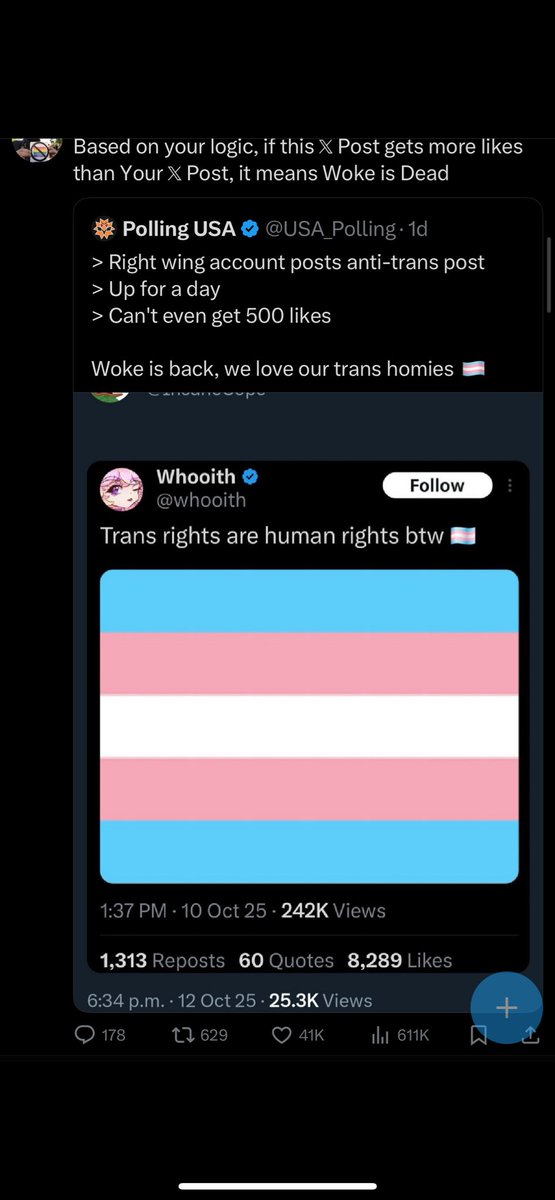Tap Whooith's verified badge
Image resolution: width=555 pixels, height=1200 pixels.
[x=251, y=477]
